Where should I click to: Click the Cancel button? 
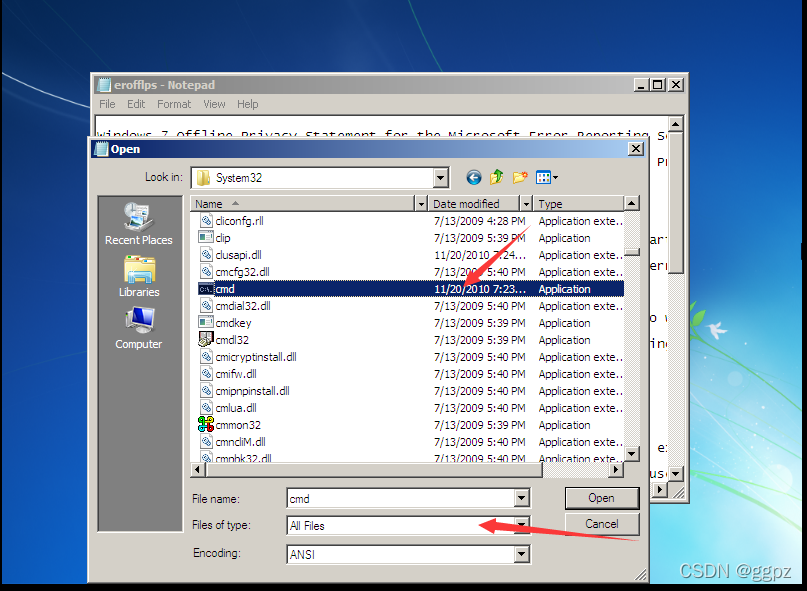(602, 524)
